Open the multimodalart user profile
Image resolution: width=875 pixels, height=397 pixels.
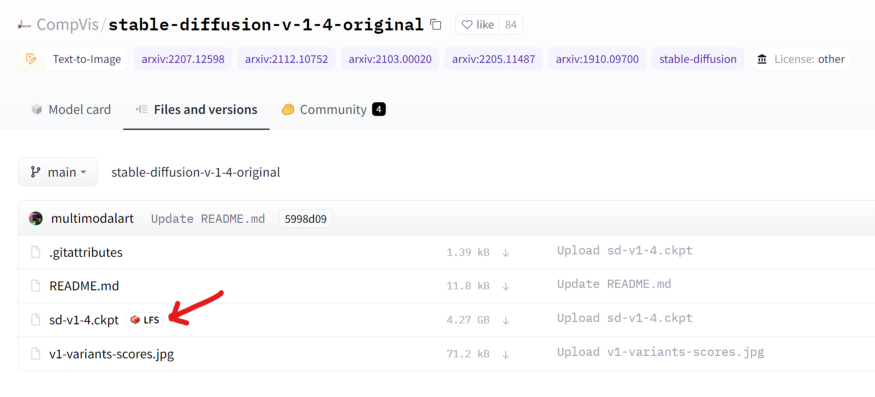pos(92,218)
